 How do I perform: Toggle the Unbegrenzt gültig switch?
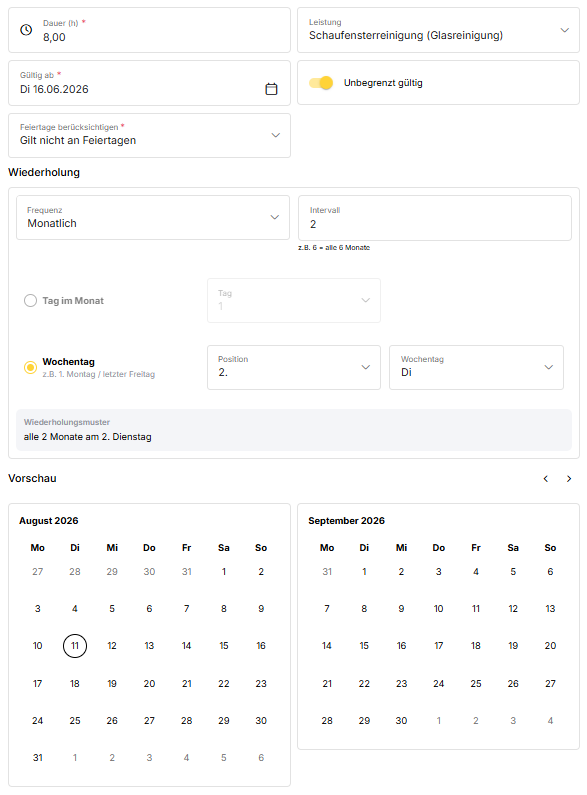tap(321, 83)
